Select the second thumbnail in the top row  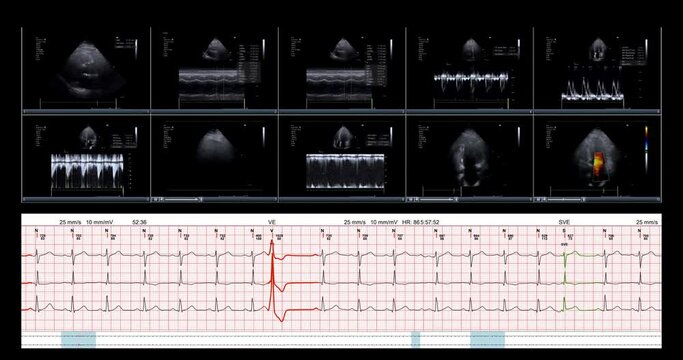[x=214, y=71]
